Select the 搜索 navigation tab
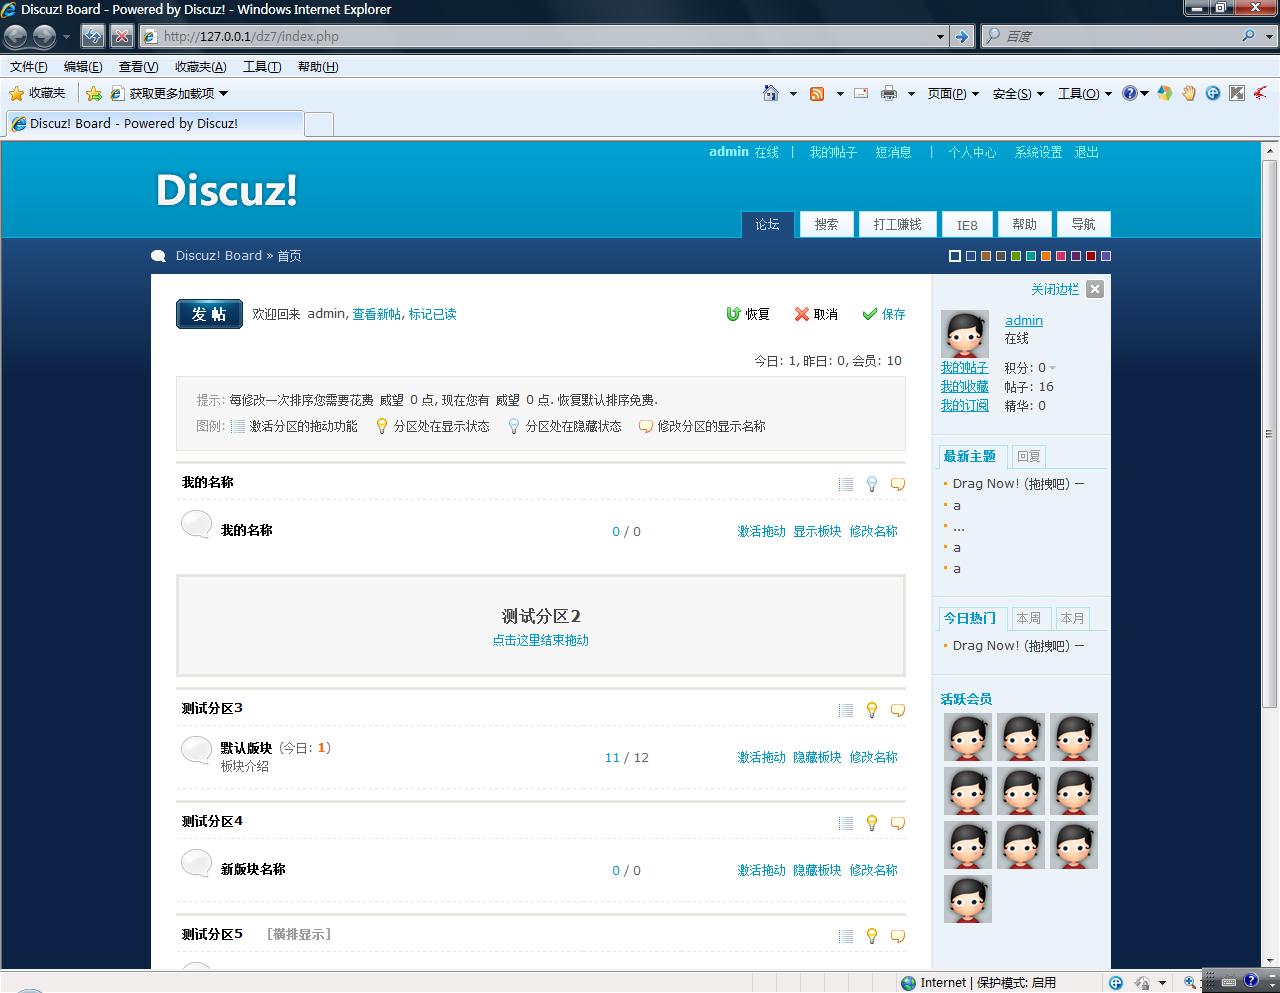The height and width of the screenshot is (993, 1280). (826, 224)
